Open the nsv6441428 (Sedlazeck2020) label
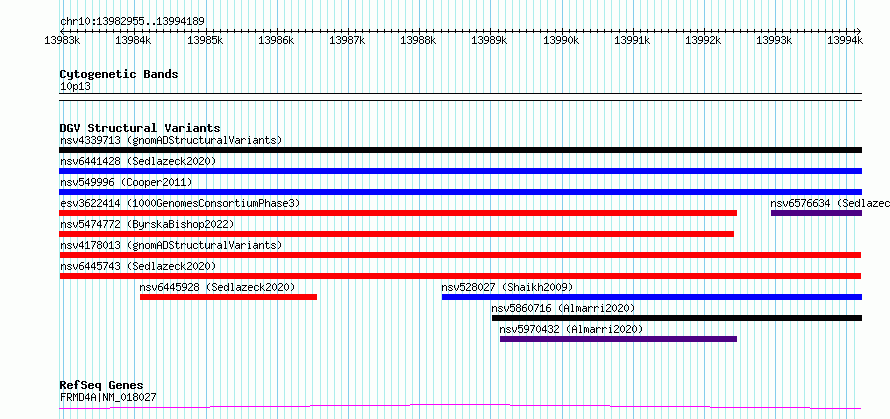Viewport: 890px width, 419px height. (x=138, y=161)
